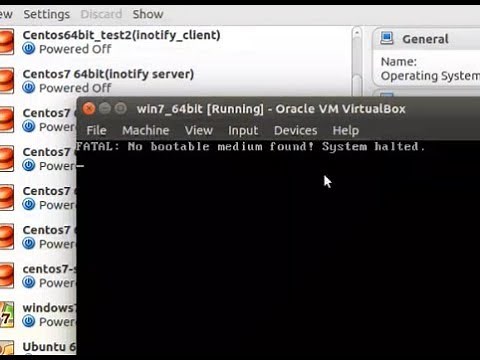This screenshot has height=360, width=480.
Task: Close the win7_64bit VirtualBox window
Action: point(89,109)
